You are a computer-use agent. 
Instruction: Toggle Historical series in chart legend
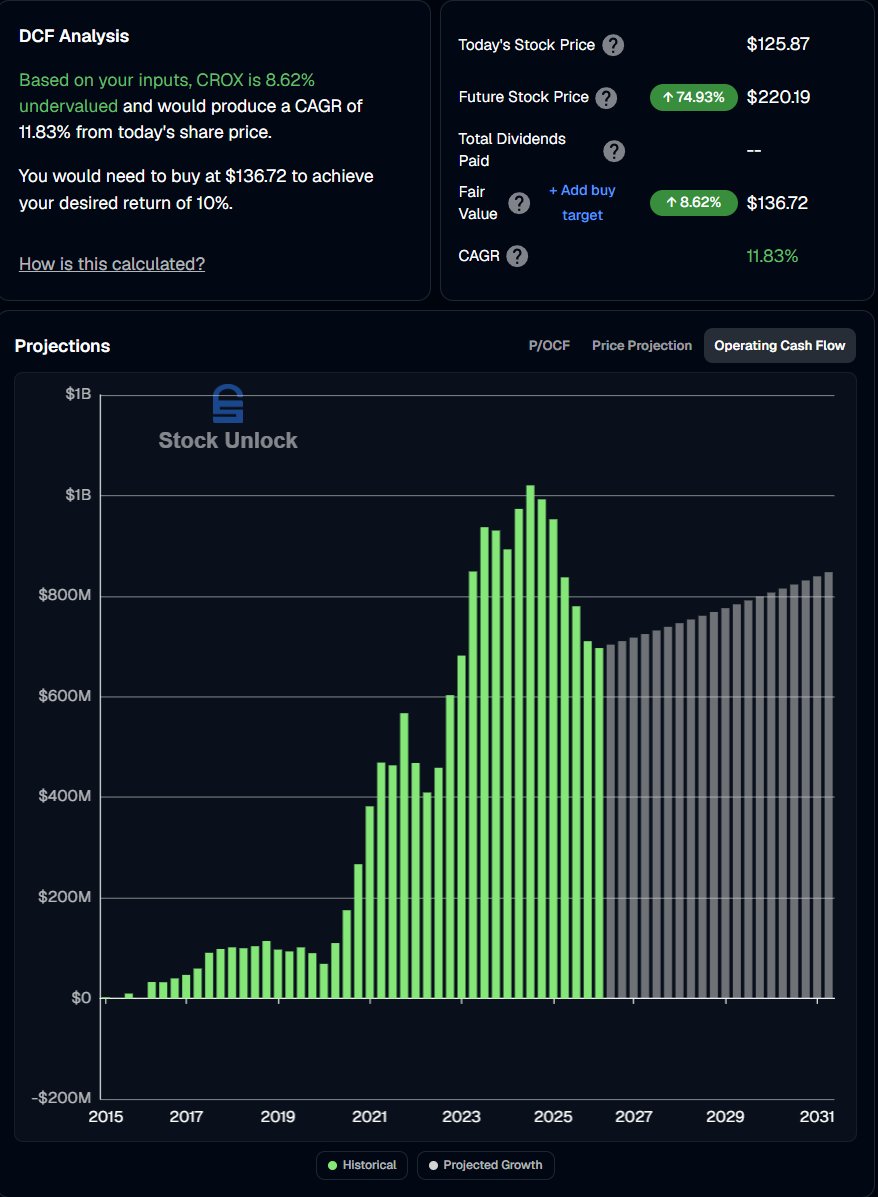pyautogui.click(x=362, y=1165)
